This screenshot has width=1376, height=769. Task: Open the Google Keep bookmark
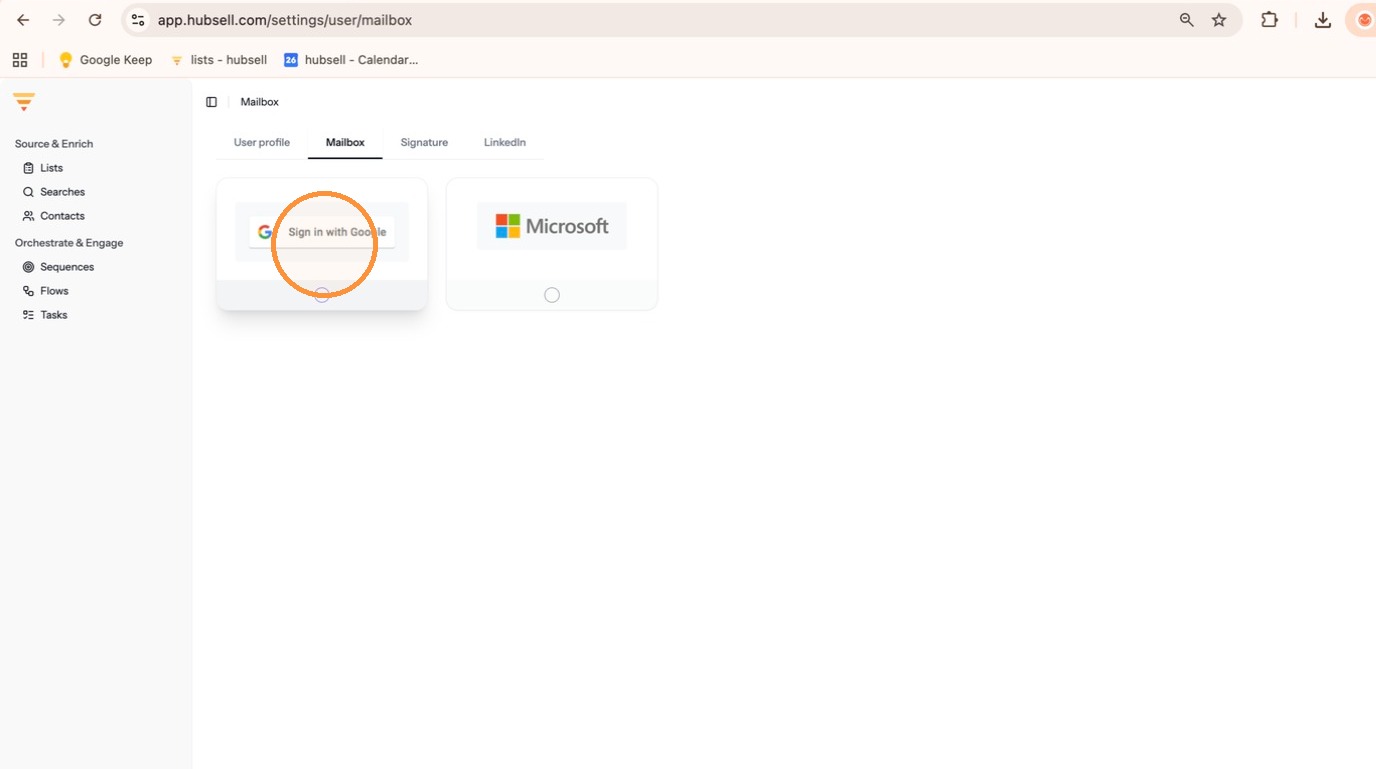pos(105,60)
